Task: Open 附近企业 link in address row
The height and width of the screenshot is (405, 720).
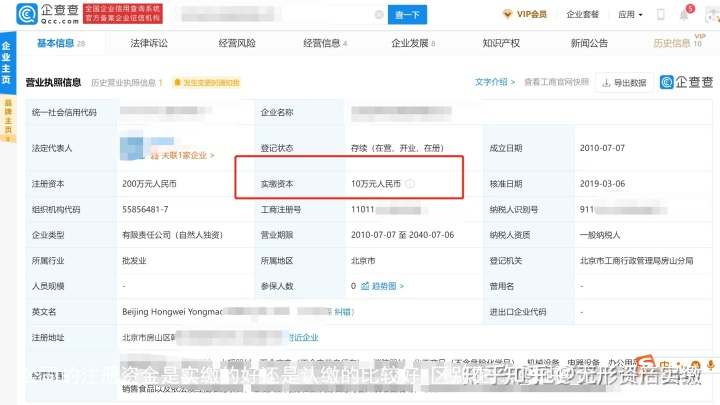Action: pos(304,338)
